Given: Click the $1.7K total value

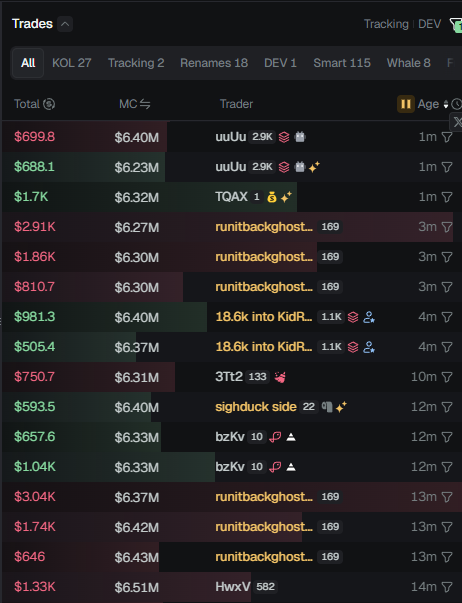Looking at the screenshot, I should click(x=31, y=197).
